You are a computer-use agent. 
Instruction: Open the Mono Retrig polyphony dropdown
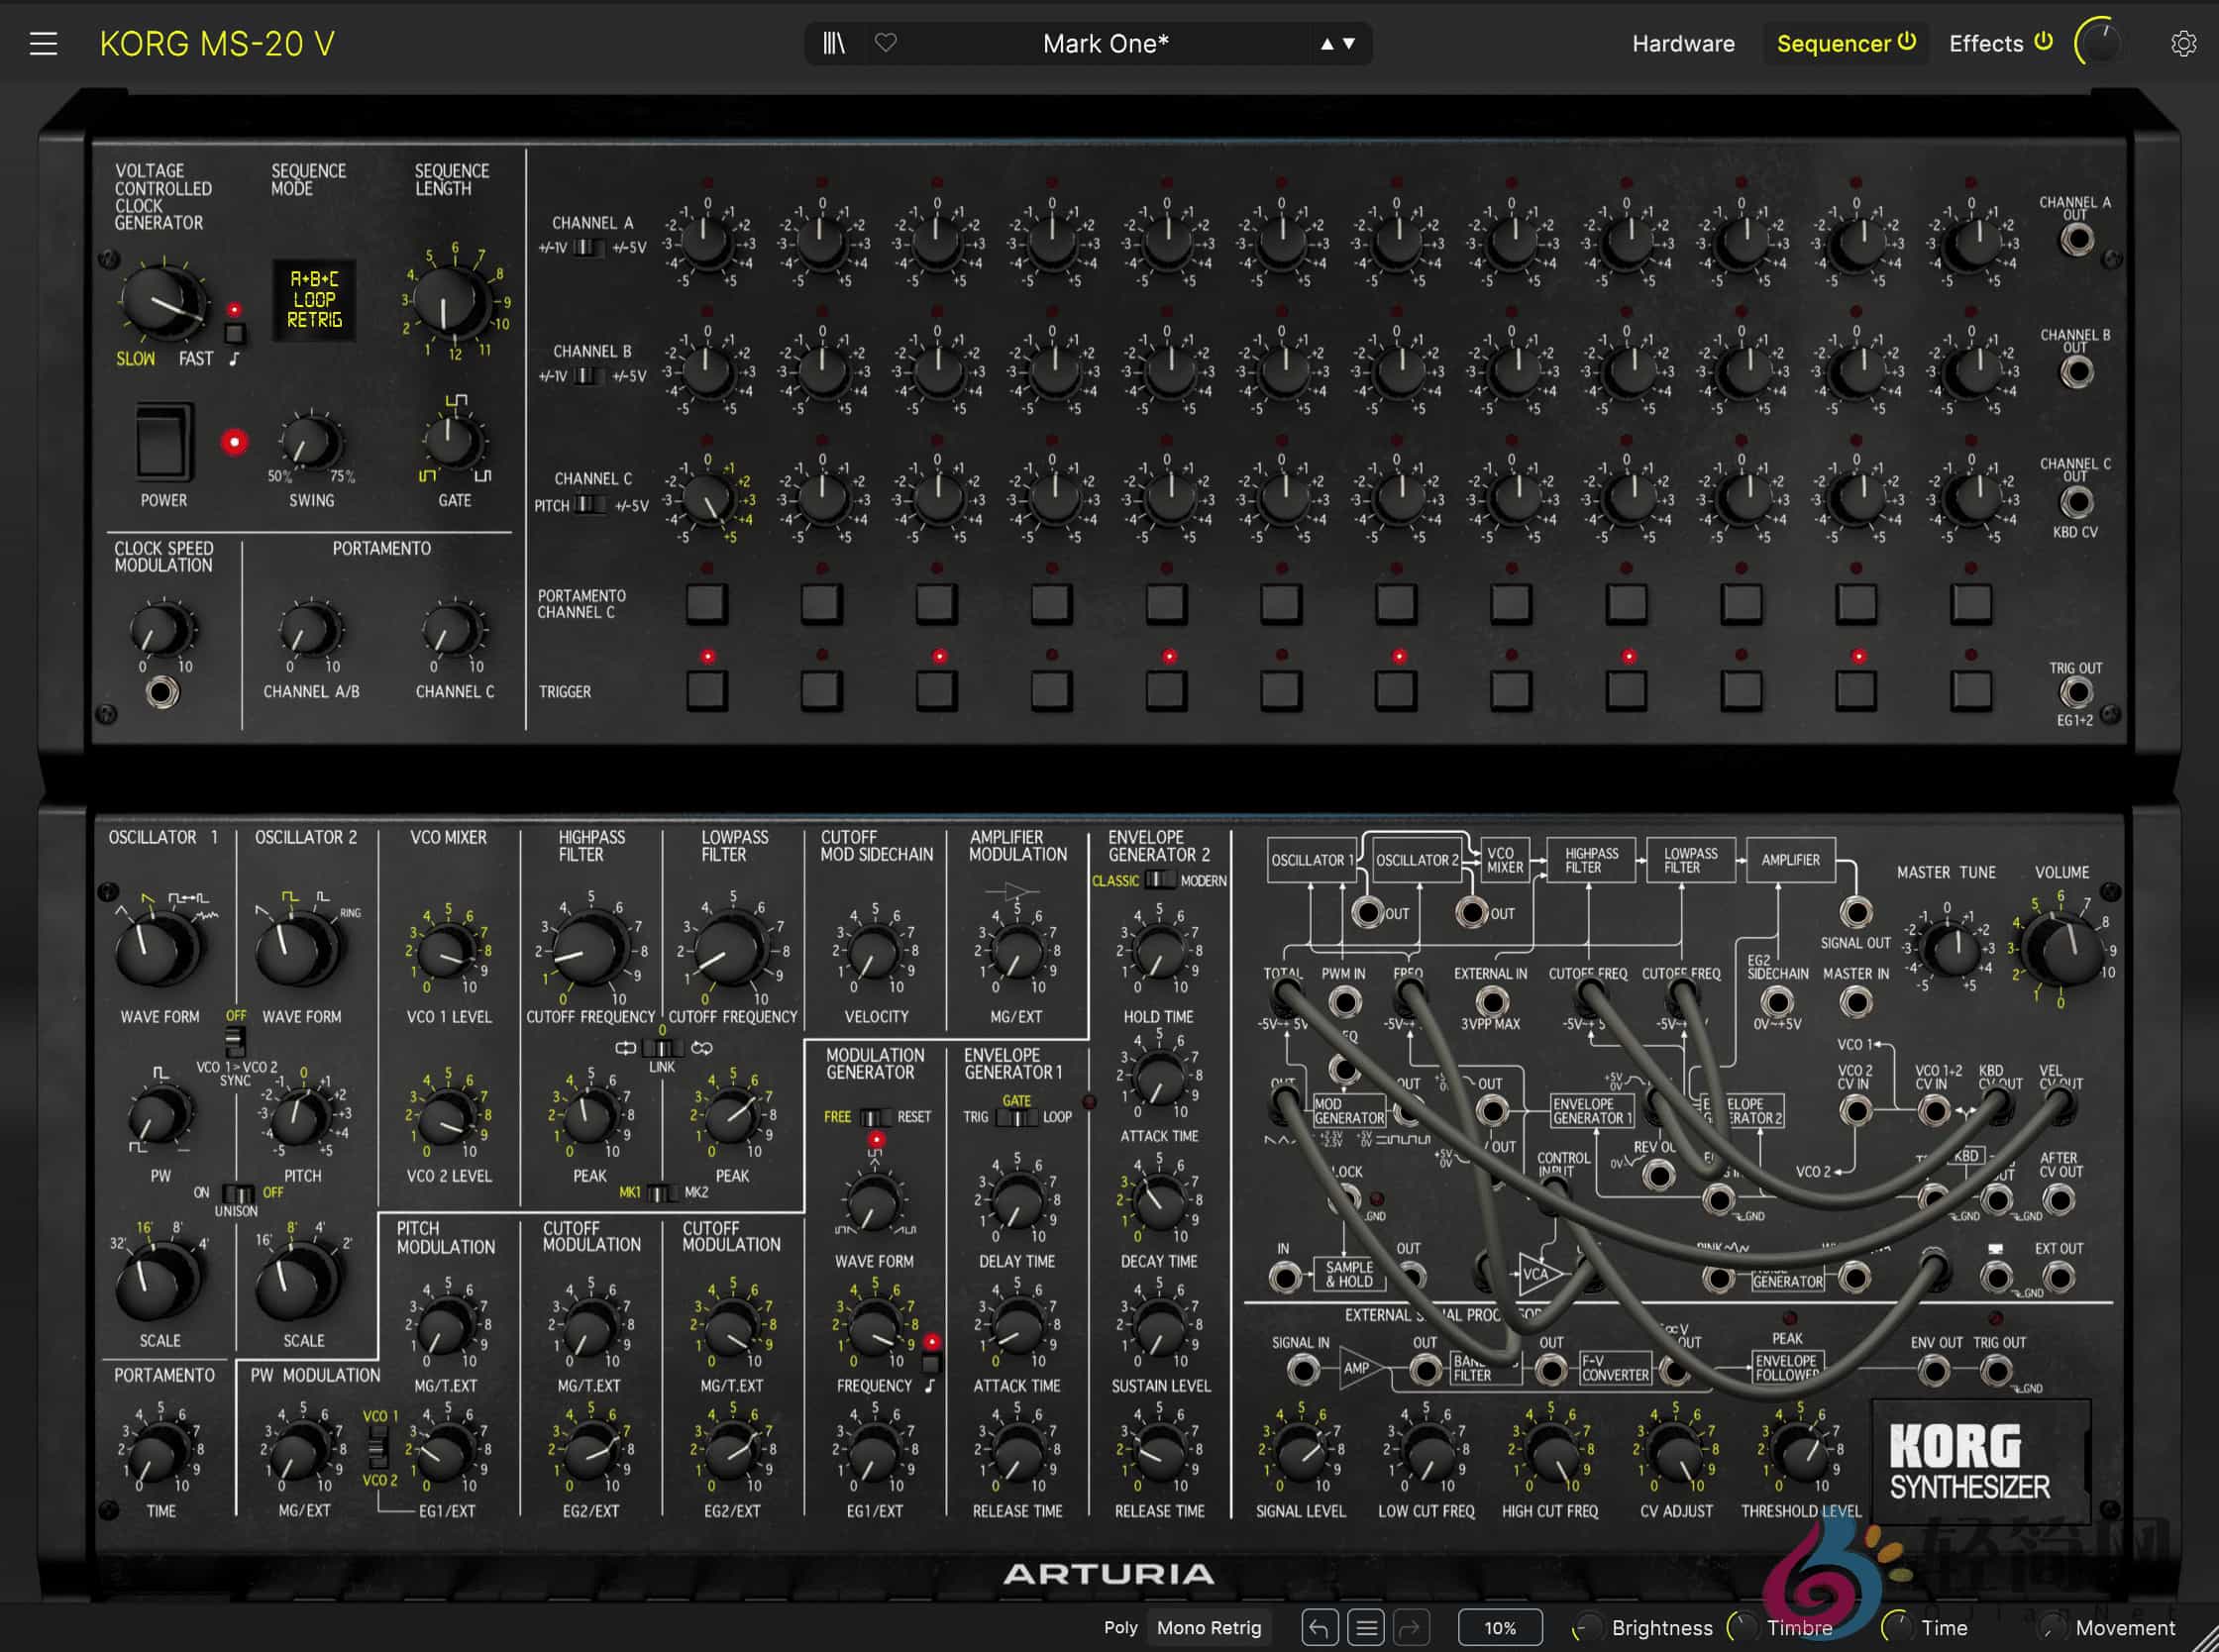1208,1628
